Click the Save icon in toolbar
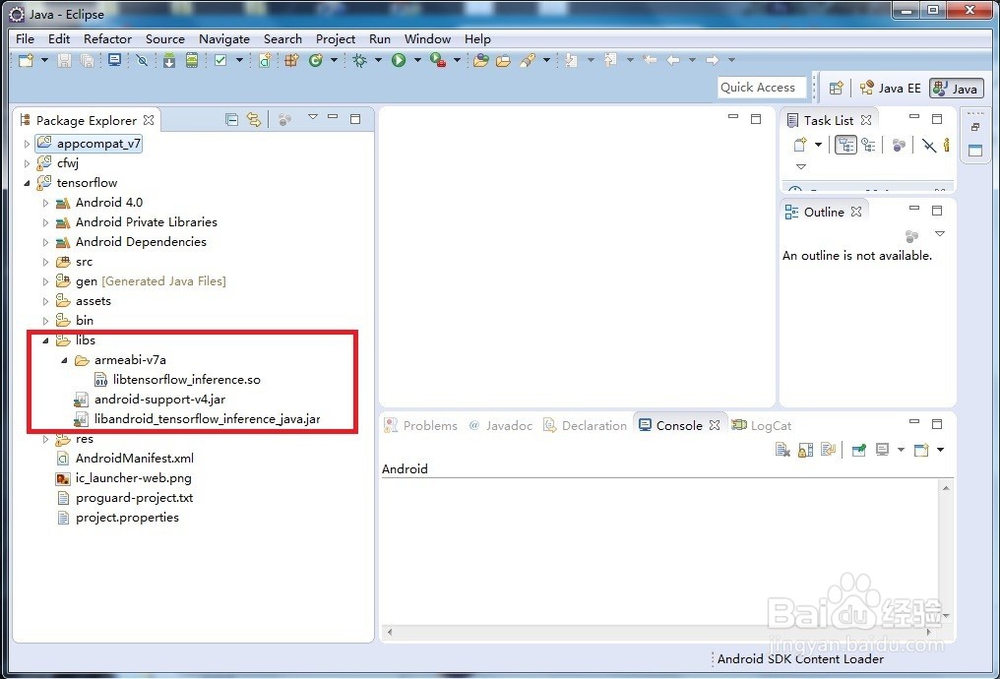 [x=64, y=61]
